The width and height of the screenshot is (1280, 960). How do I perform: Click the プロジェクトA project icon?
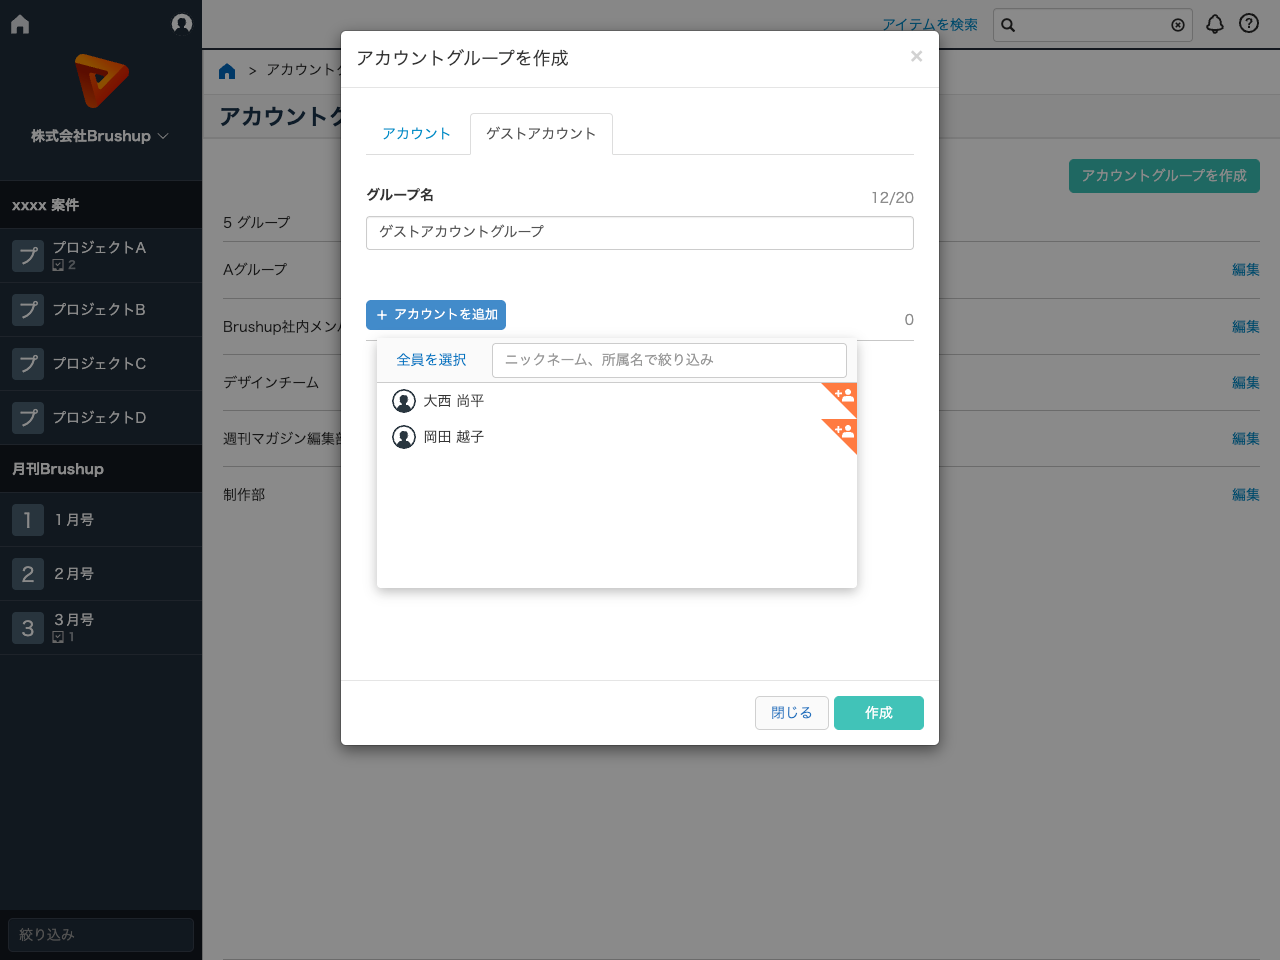coord(28,256)
